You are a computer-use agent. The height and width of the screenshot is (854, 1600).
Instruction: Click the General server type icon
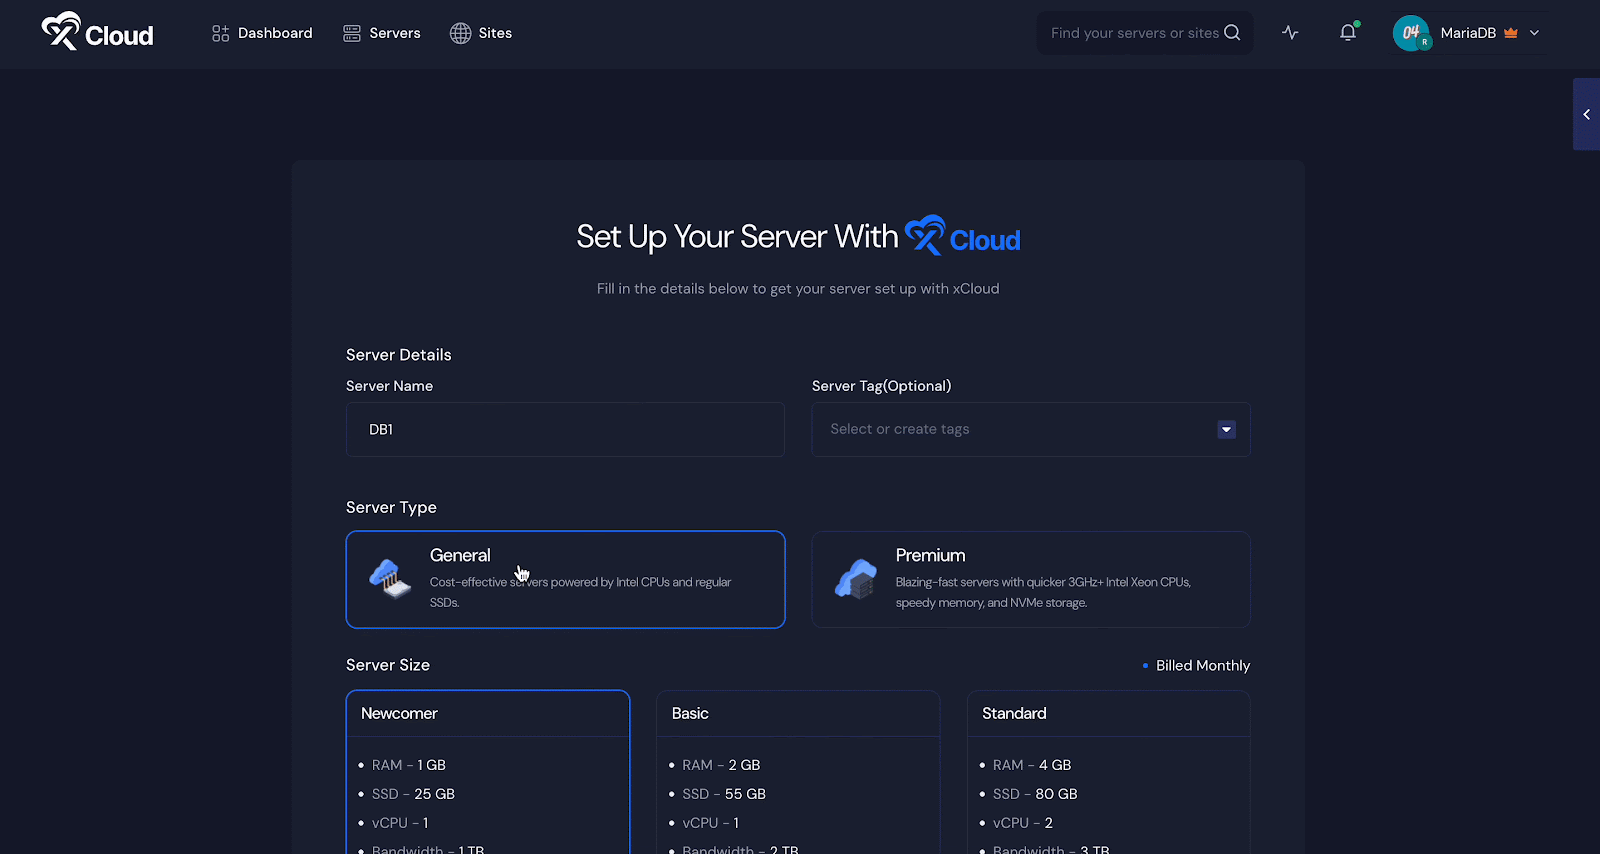point(390,579)
